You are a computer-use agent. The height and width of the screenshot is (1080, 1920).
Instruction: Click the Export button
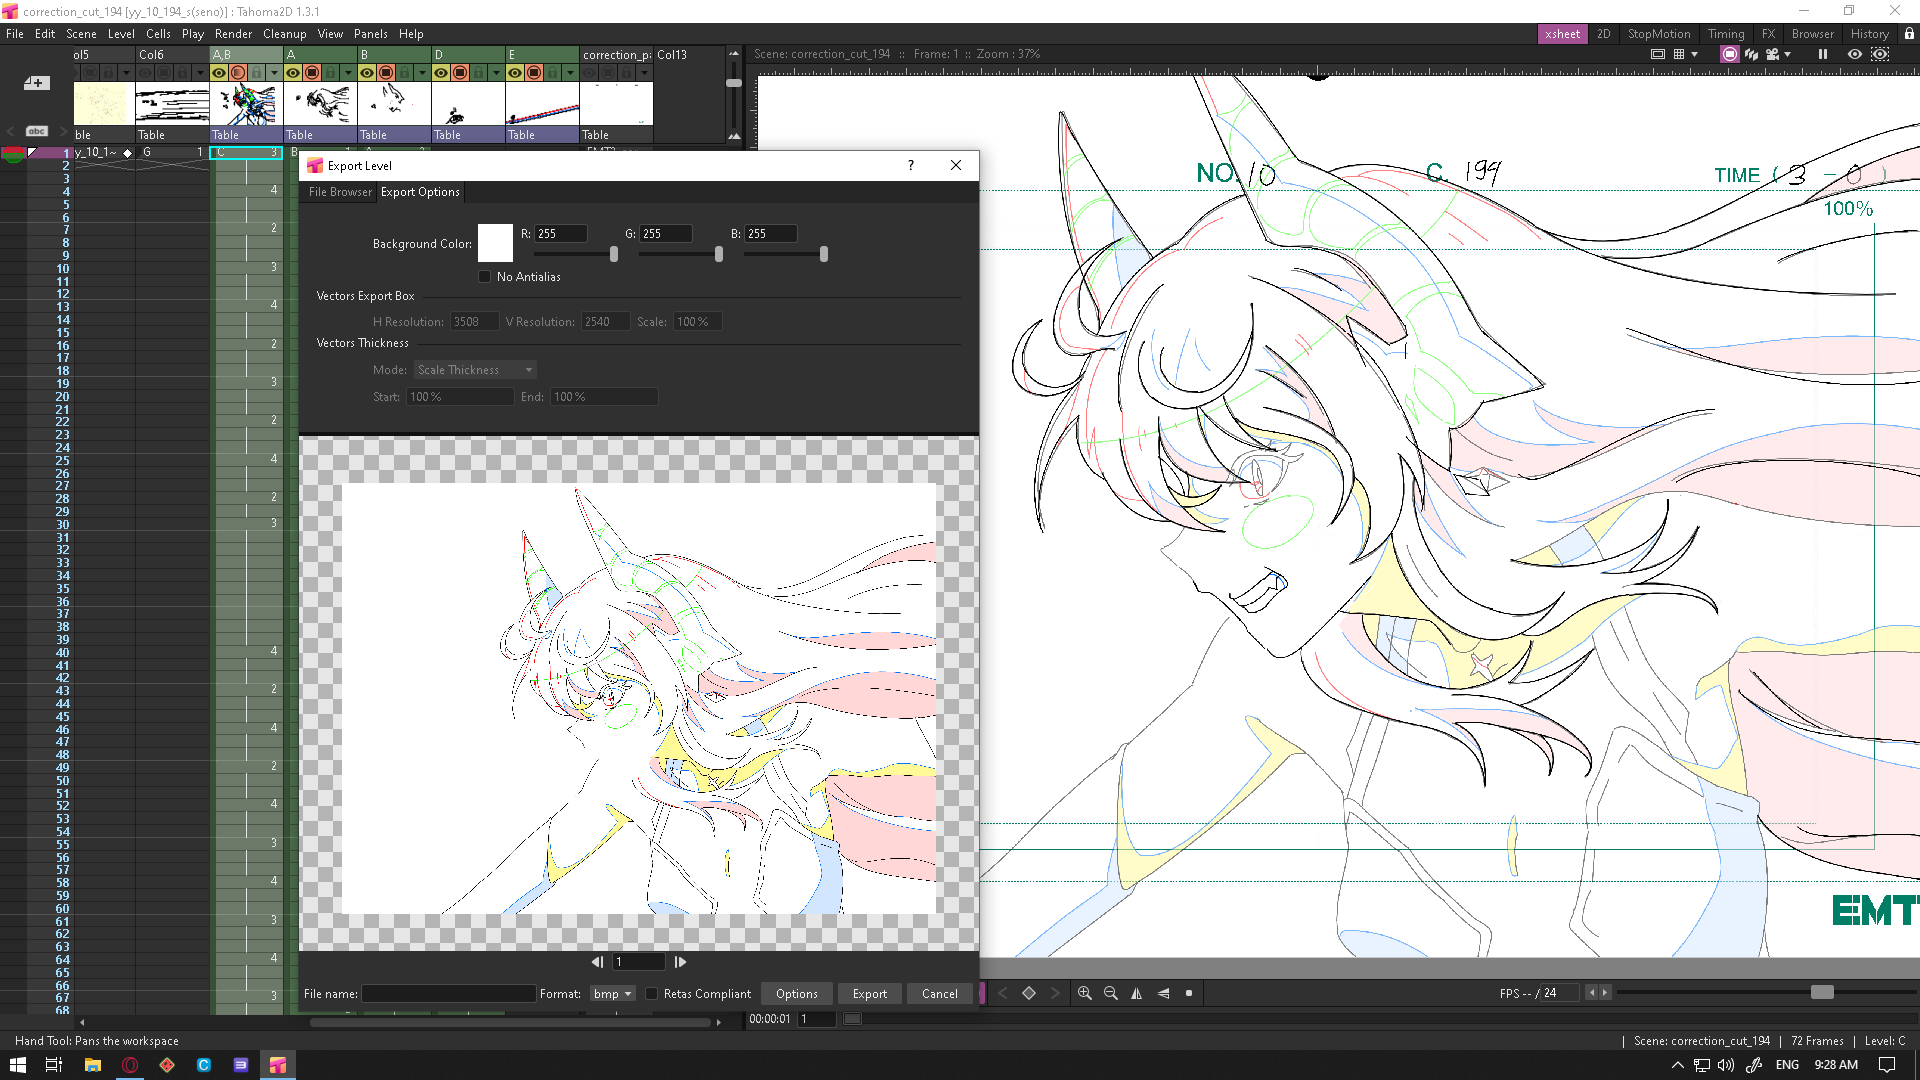pos(869,993)
